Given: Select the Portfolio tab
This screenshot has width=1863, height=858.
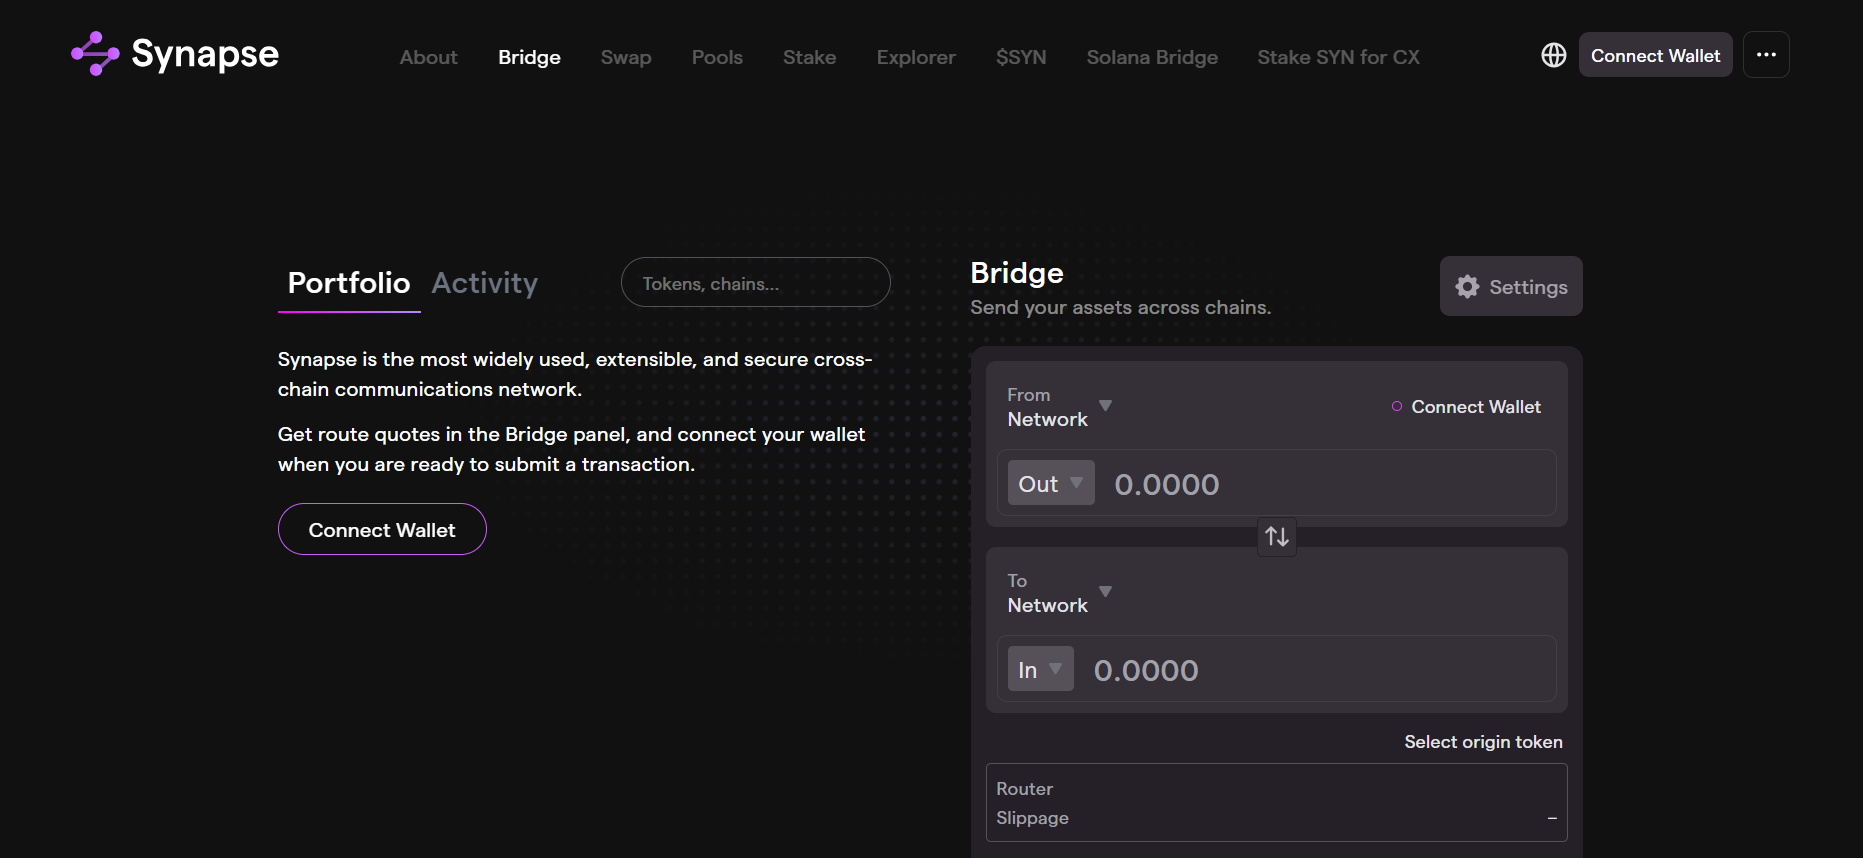Looking at the screenshot, I should 348,284.
